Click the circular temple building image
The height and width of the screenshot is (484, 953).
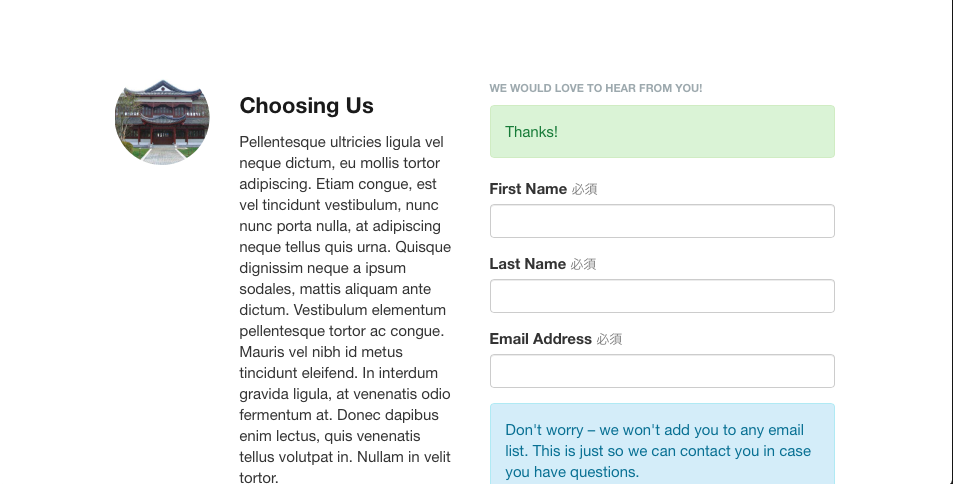coord(162,122)
